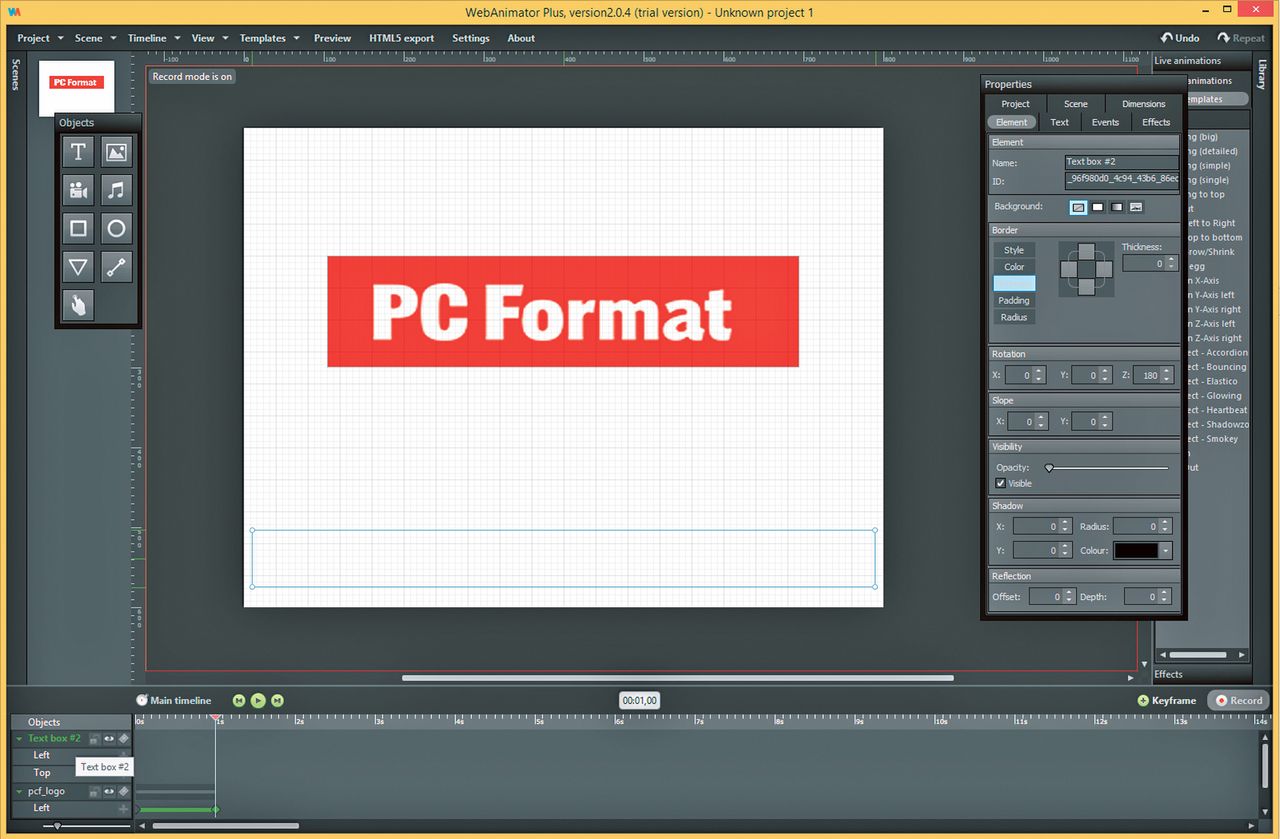Screen dimensions: 1280x839
Task: Click keyframe diamond for pcf_logo
Action: point(124,791)
